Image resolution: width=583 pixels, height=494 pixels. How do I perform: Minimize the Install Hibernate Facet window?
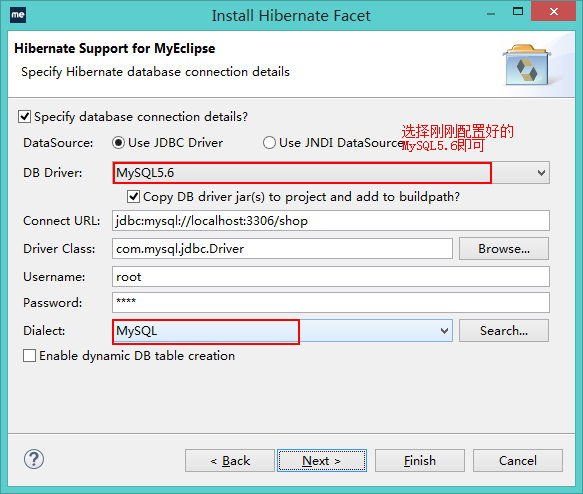pyautogui.click(x=491, y=14)
